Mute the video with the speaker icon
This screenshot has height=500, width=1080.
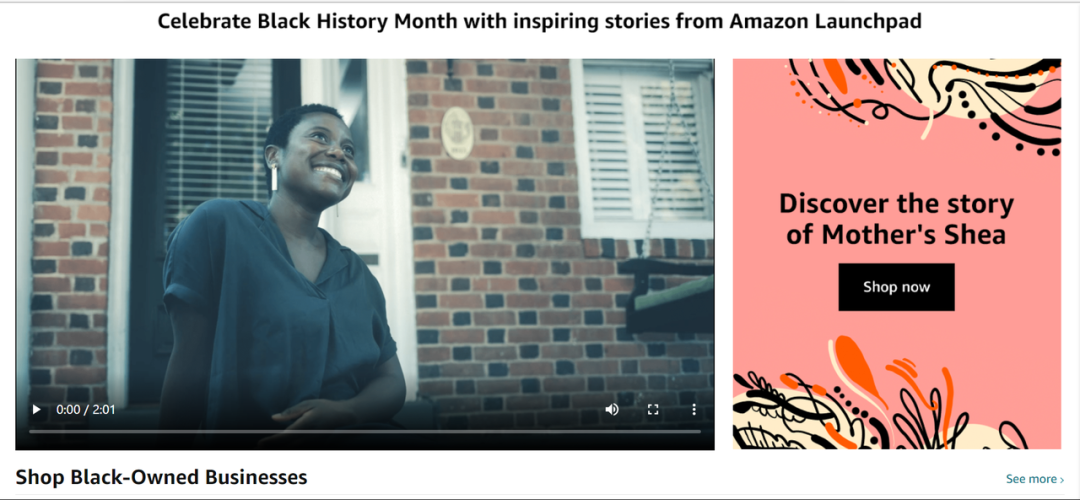pos(612,410)
